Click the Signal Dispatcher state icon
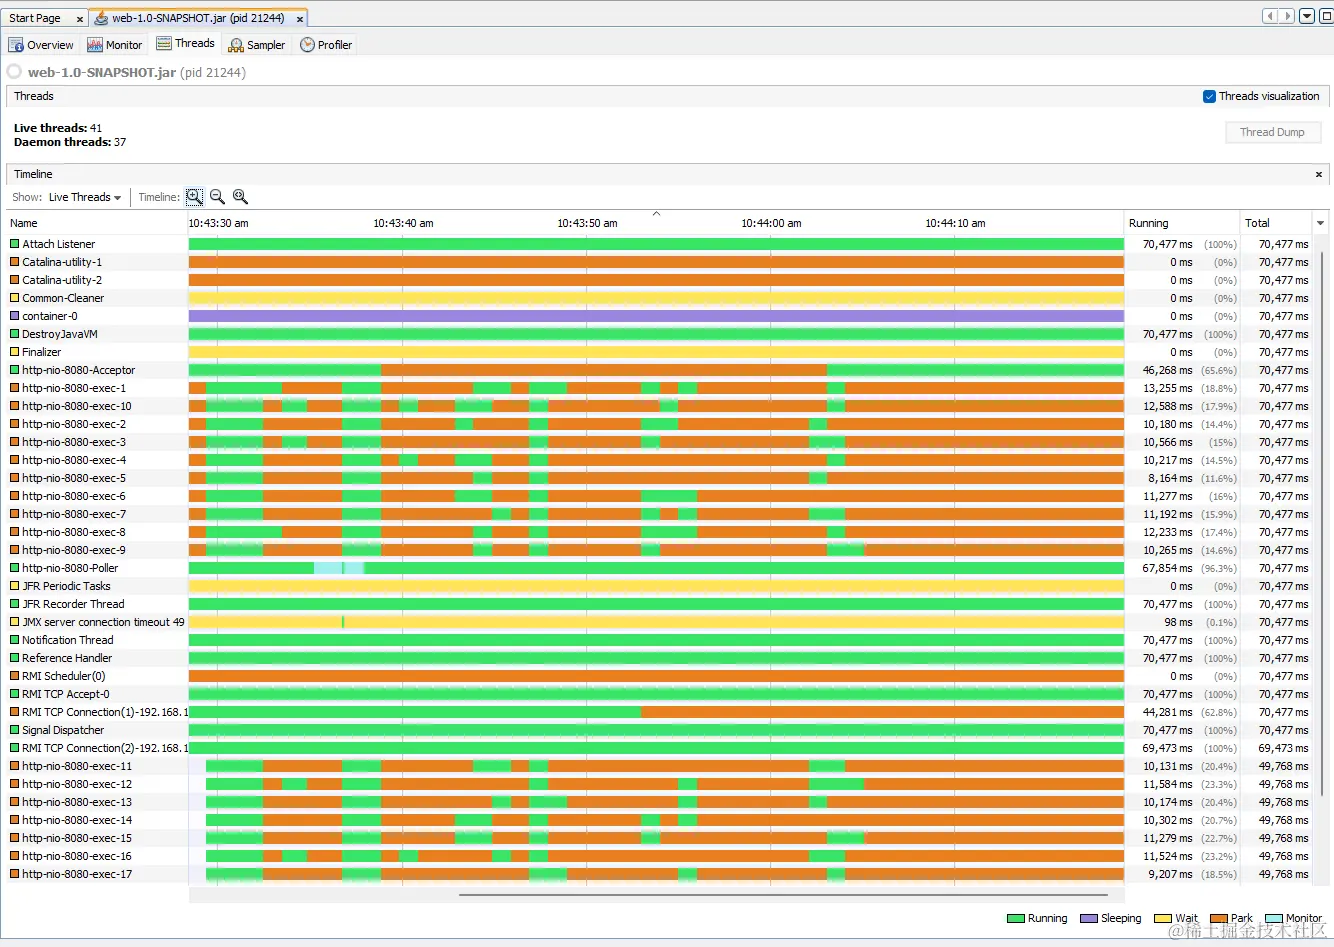This screenshot has height=947, width=1334. coord(15,730)
